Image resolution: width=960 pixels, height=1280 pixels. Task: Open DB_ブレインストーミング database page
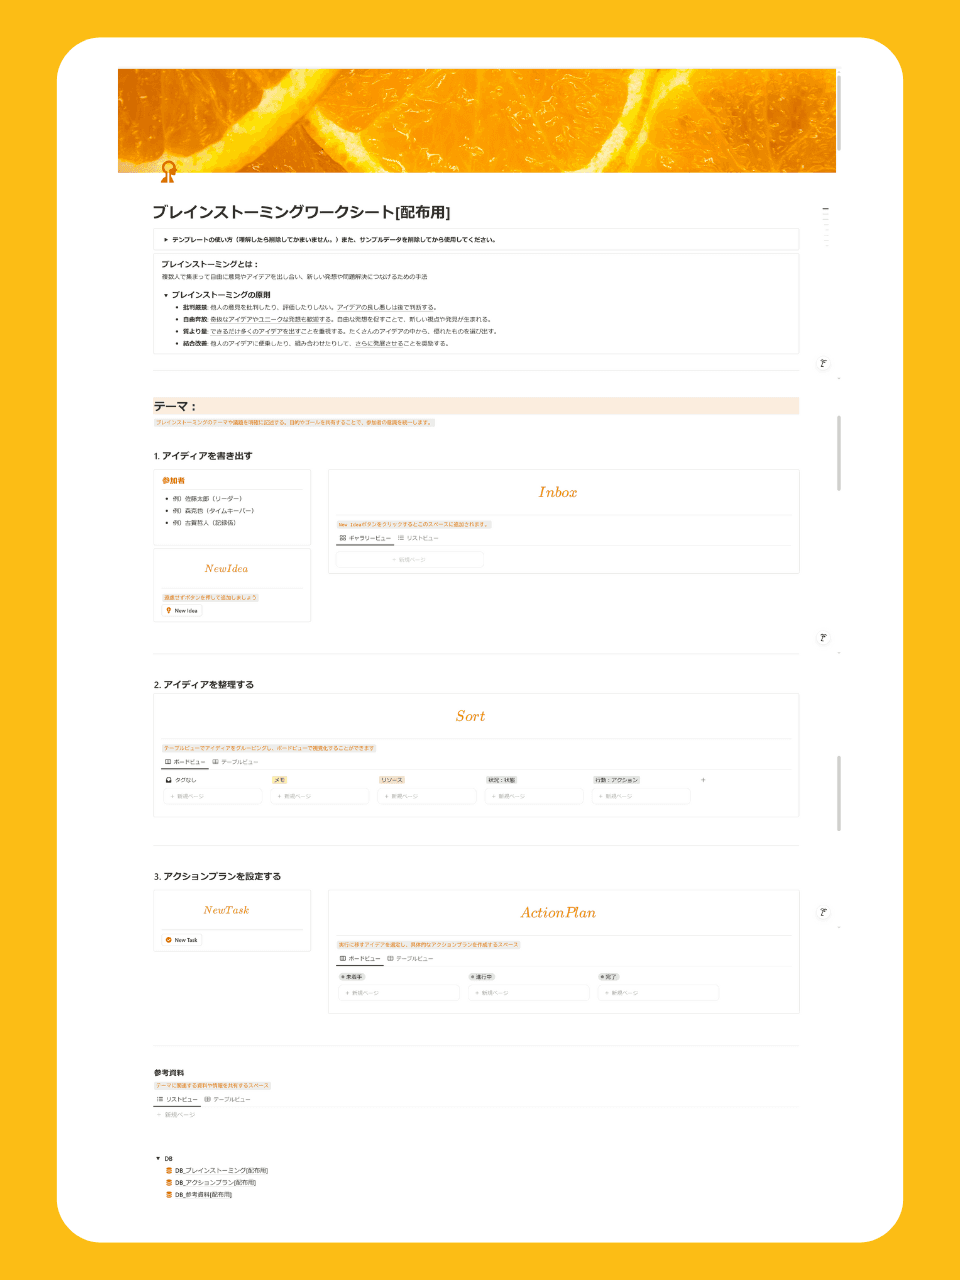pos(221,1170)
